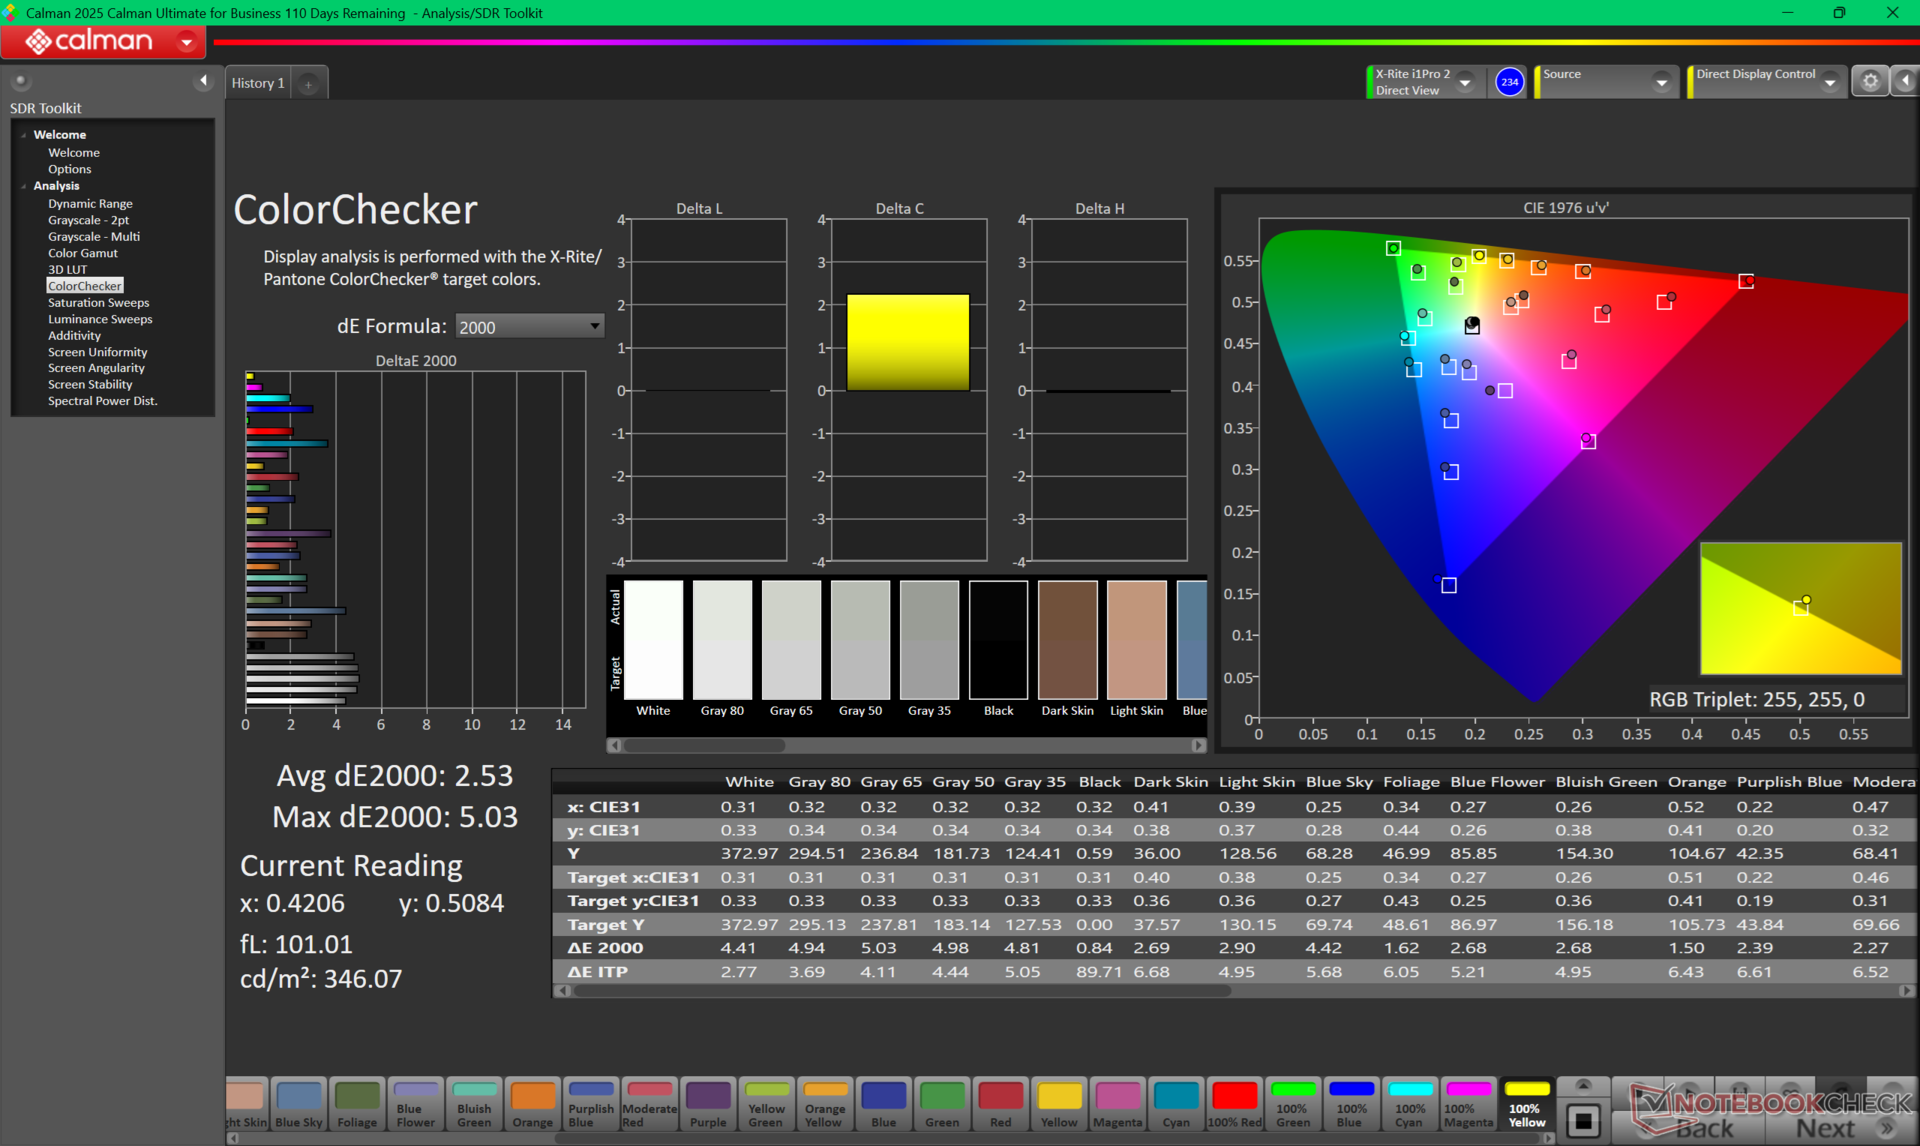This screenshot has width=1920, height=1146.
Task: Select the 100% Red color patch
Action: pyautogui.click(x=1234, y=1104)
